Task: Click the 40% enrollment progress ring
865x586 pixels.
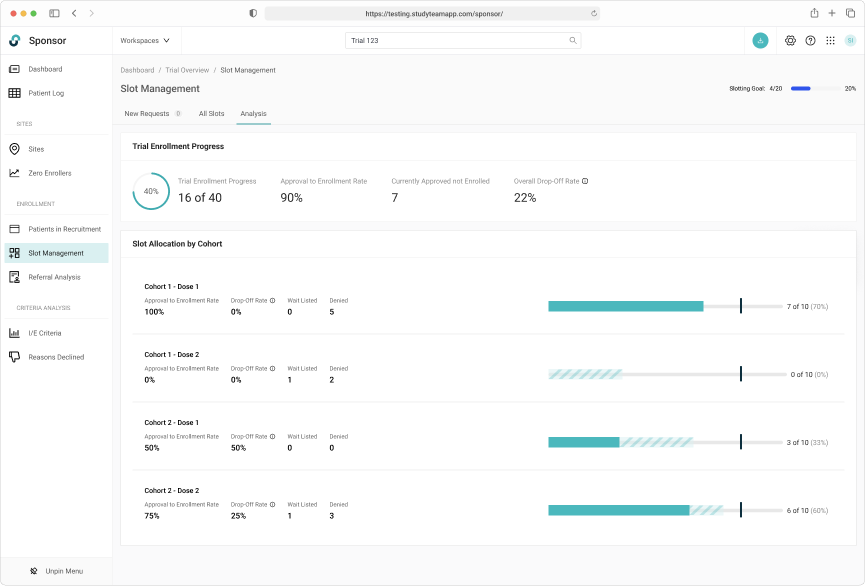Action: tap(151, 191)
